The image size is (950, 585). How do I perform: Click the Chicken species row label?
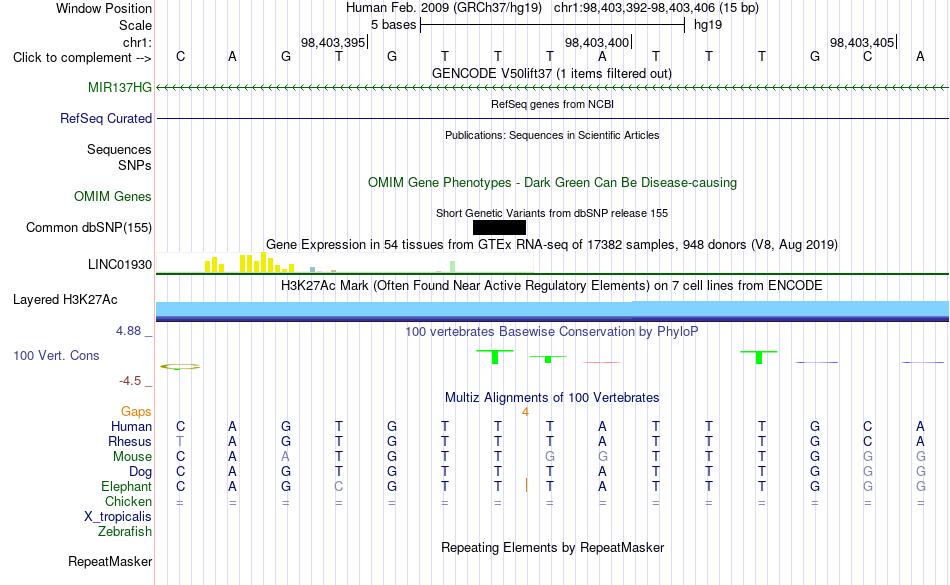coord(128,501)
